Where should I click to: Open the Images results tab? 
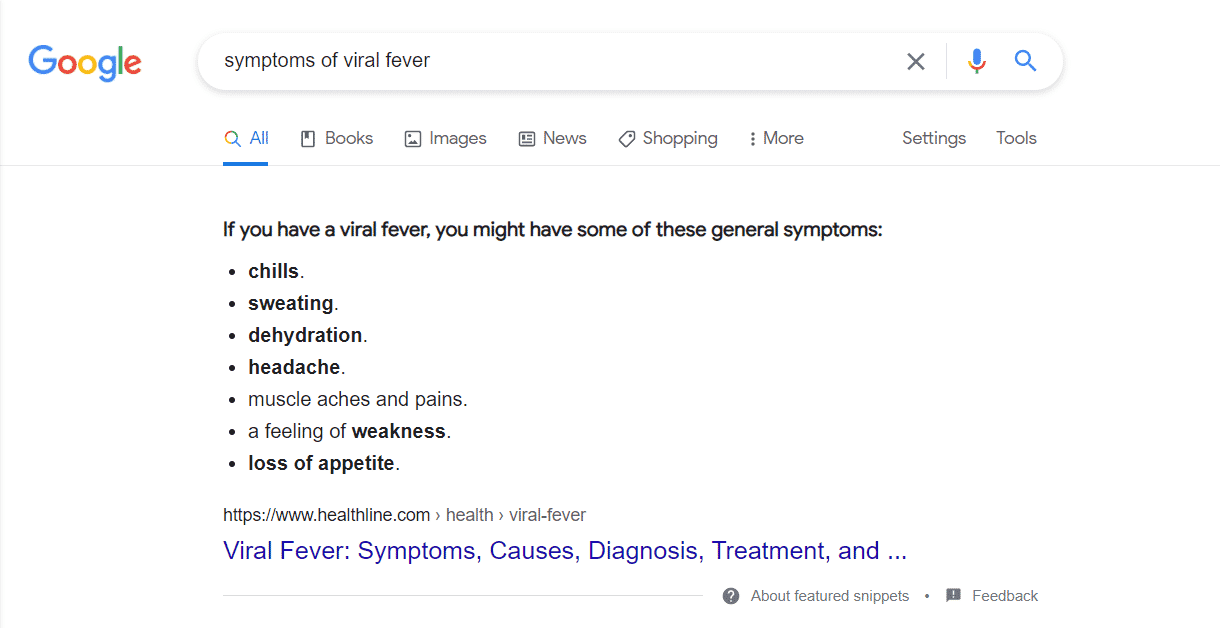tap(457, 139)
